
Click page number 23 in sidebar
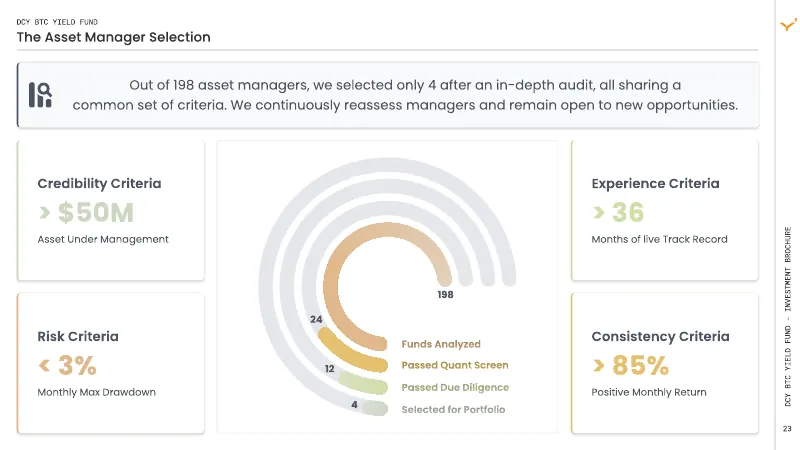(787, 429)
